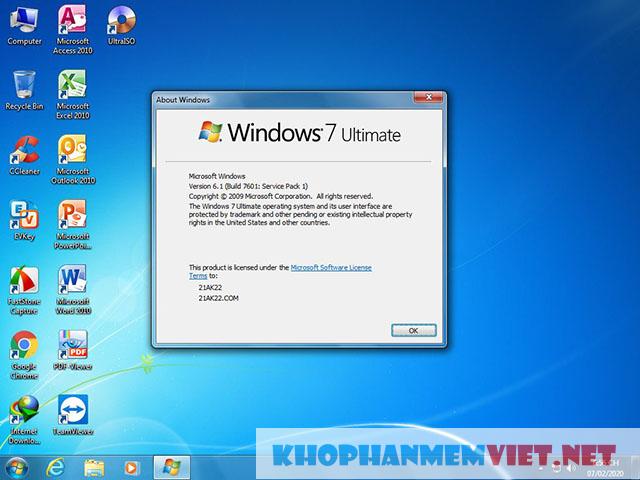
Task: Select the TeamViewer desktop shortcut
Action: pos(73,415)
